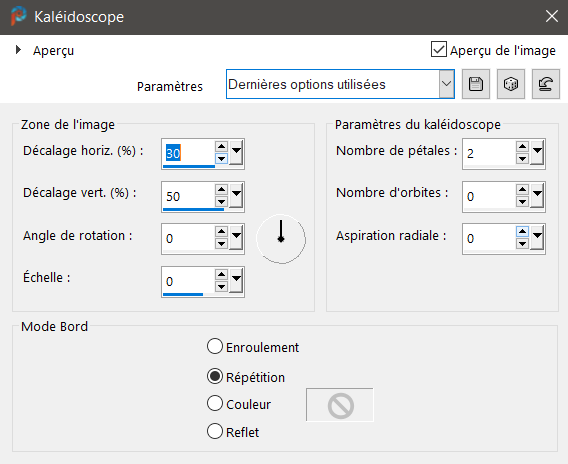Select the Couleur edge mode option
568x464 pixels.
(215, 403)
